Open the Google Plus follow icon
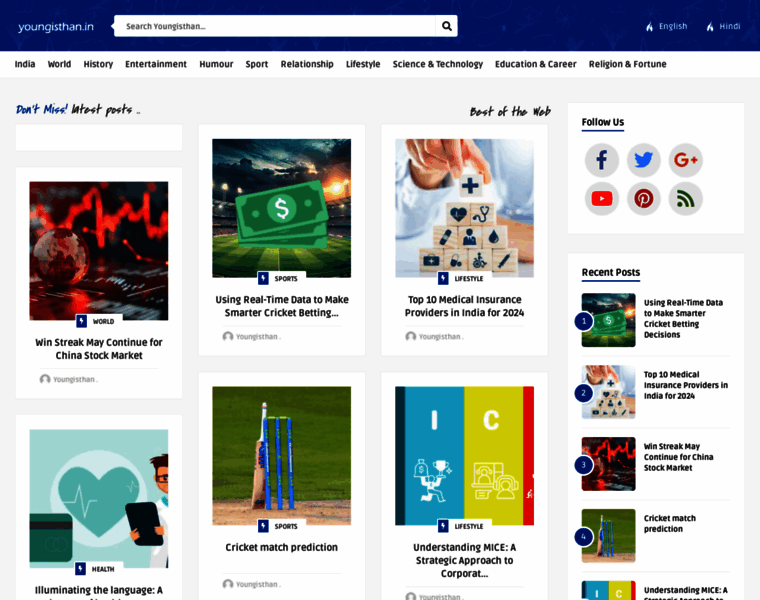 coord(685,160)
